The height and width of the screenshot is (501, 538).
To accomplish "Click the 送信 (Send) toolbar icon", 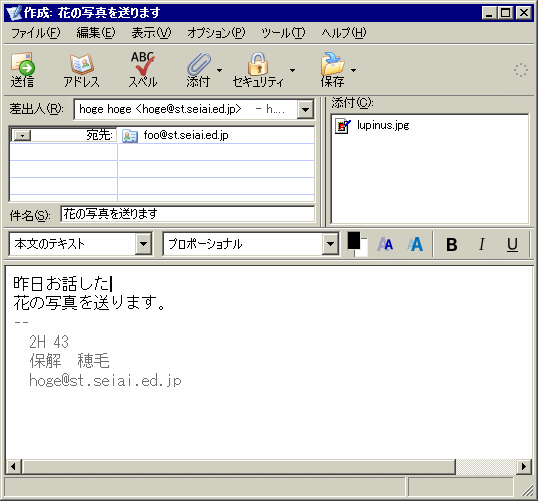I will (x=23, y=64).
